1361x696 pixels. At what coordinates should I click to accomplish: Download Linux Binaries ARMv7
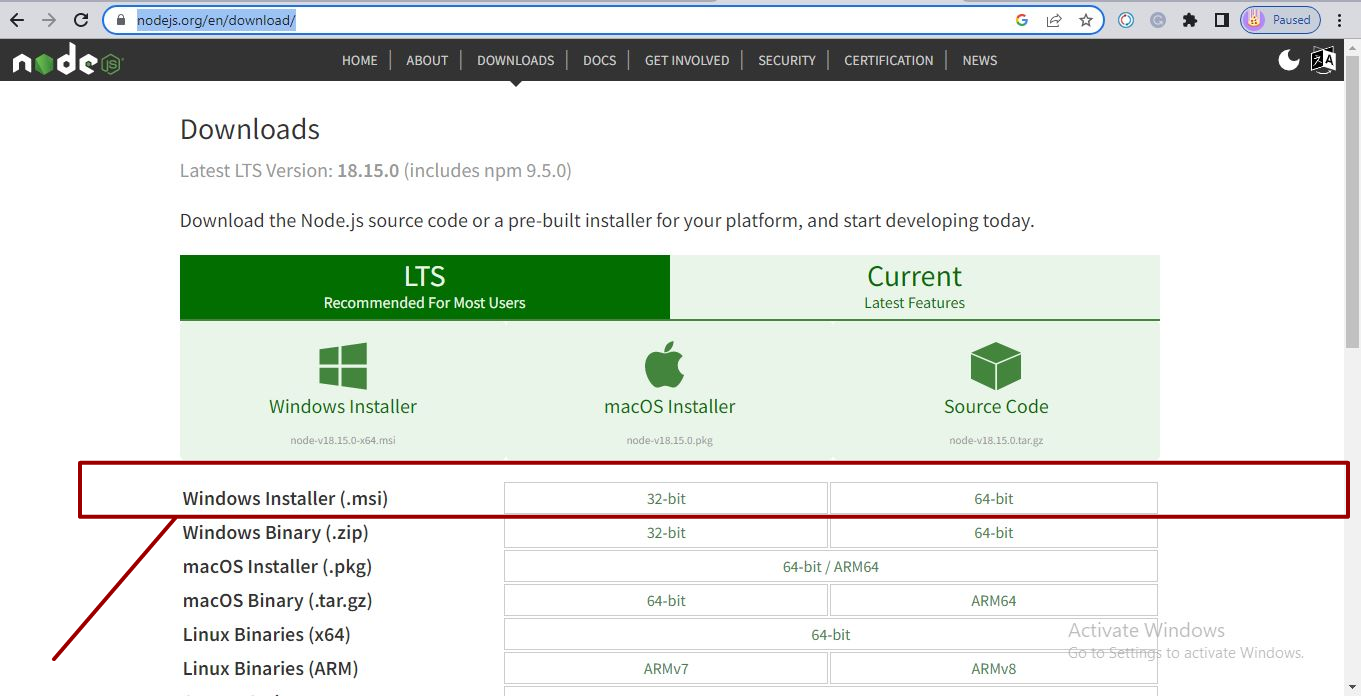666,668
